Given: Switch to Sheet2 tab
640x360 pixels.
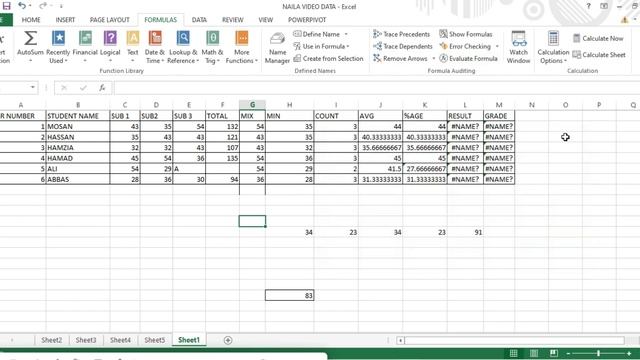Looking at the screenshot, I should 52,340.
